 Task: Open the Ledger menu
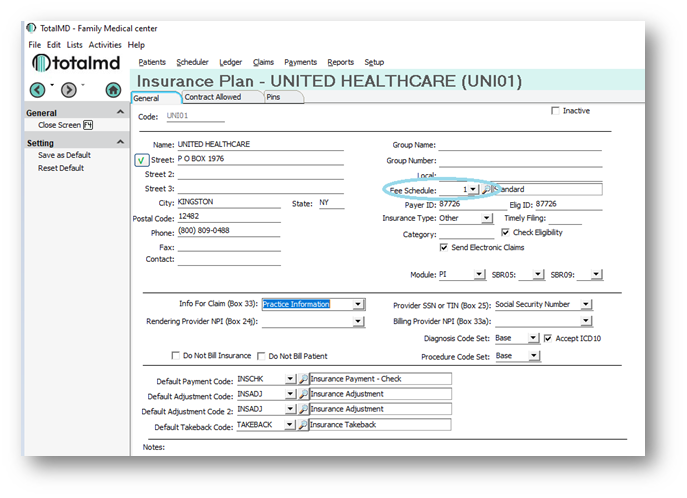tap(232, 62)
